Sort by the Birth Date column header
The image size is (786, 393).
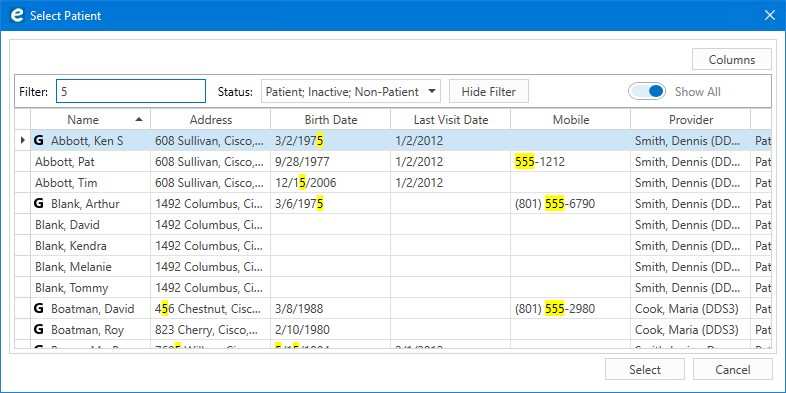pyautogui.click(x=331, y=120)
